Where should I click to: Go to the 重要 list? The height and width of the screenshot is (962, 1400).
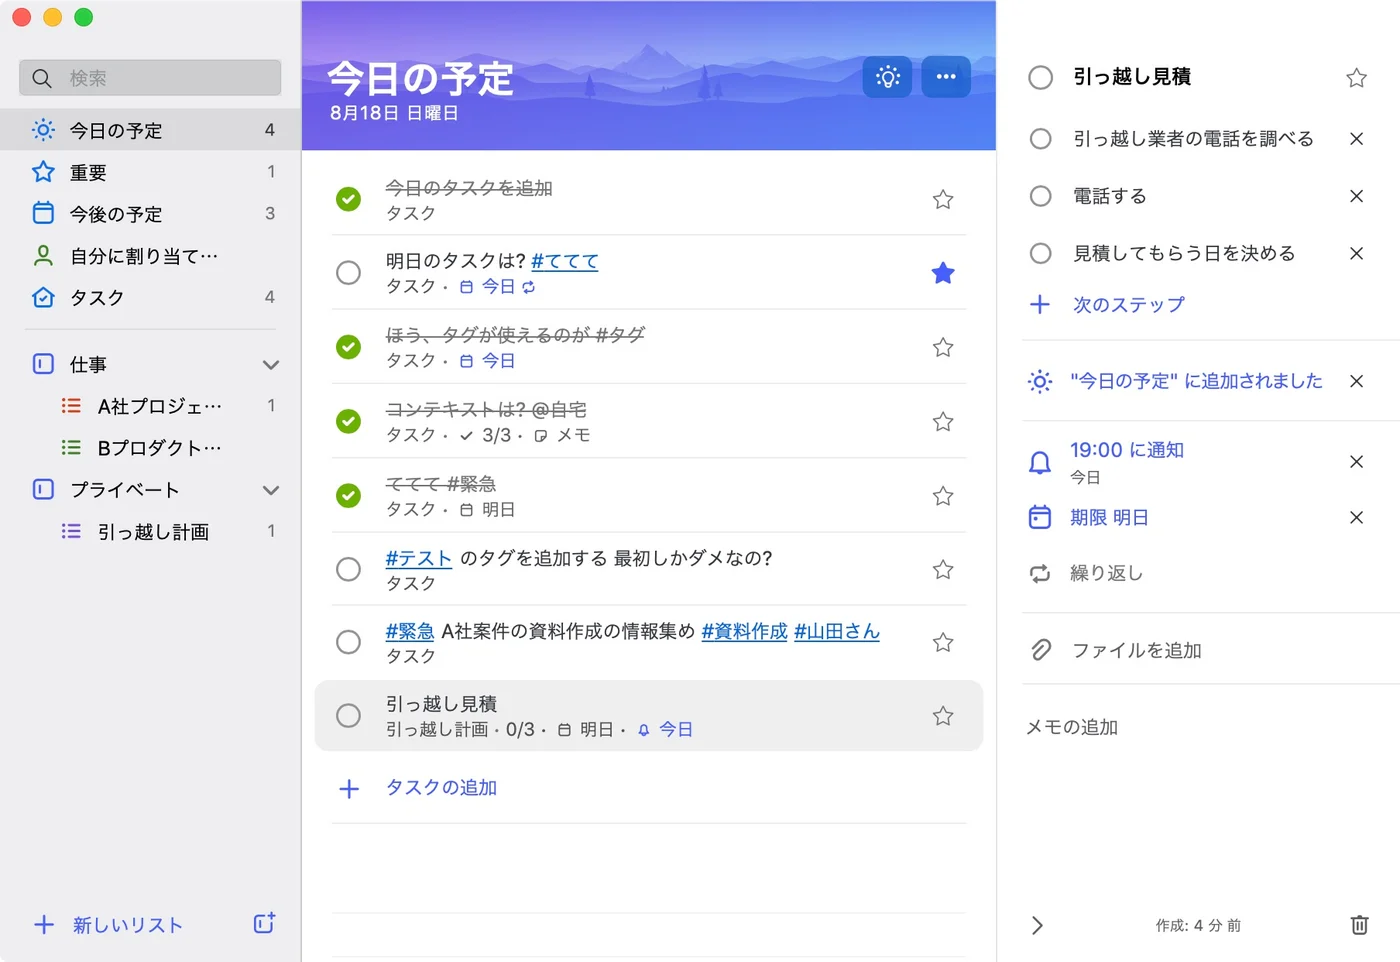point(150,172)
